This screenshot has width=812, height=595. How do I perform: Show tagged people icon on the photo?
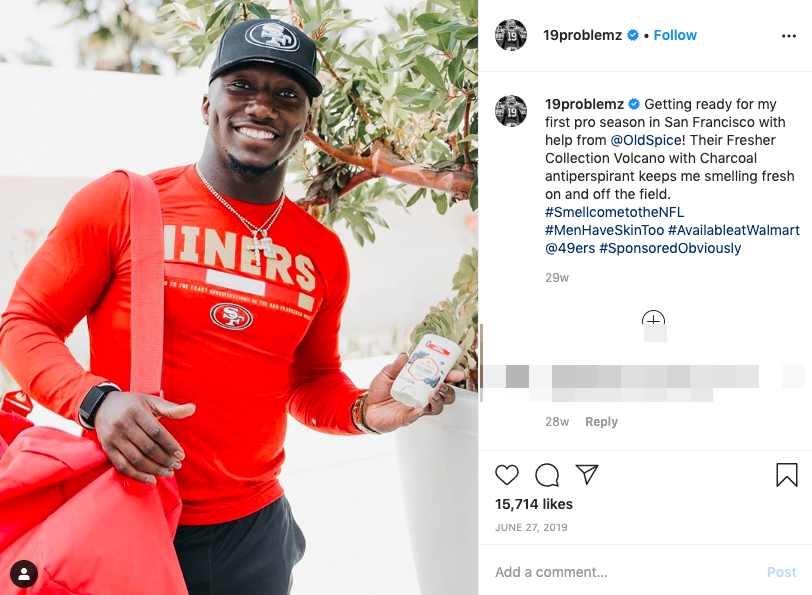(x=24, y=574)
